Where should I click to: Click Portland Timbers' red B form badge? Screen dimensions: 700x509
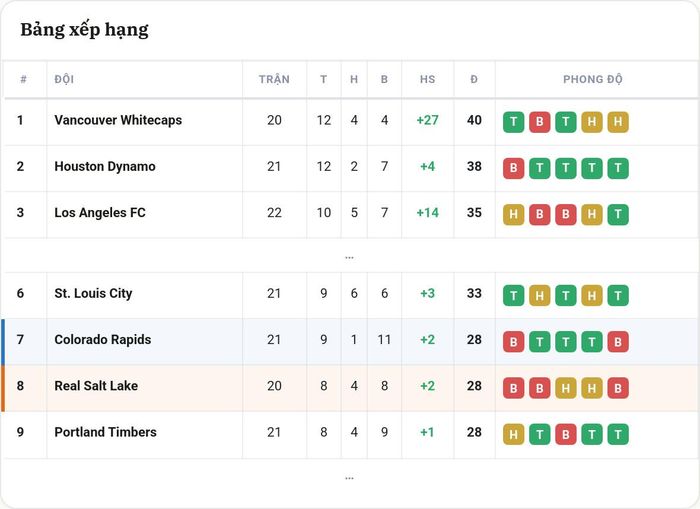tap(566, 434)
